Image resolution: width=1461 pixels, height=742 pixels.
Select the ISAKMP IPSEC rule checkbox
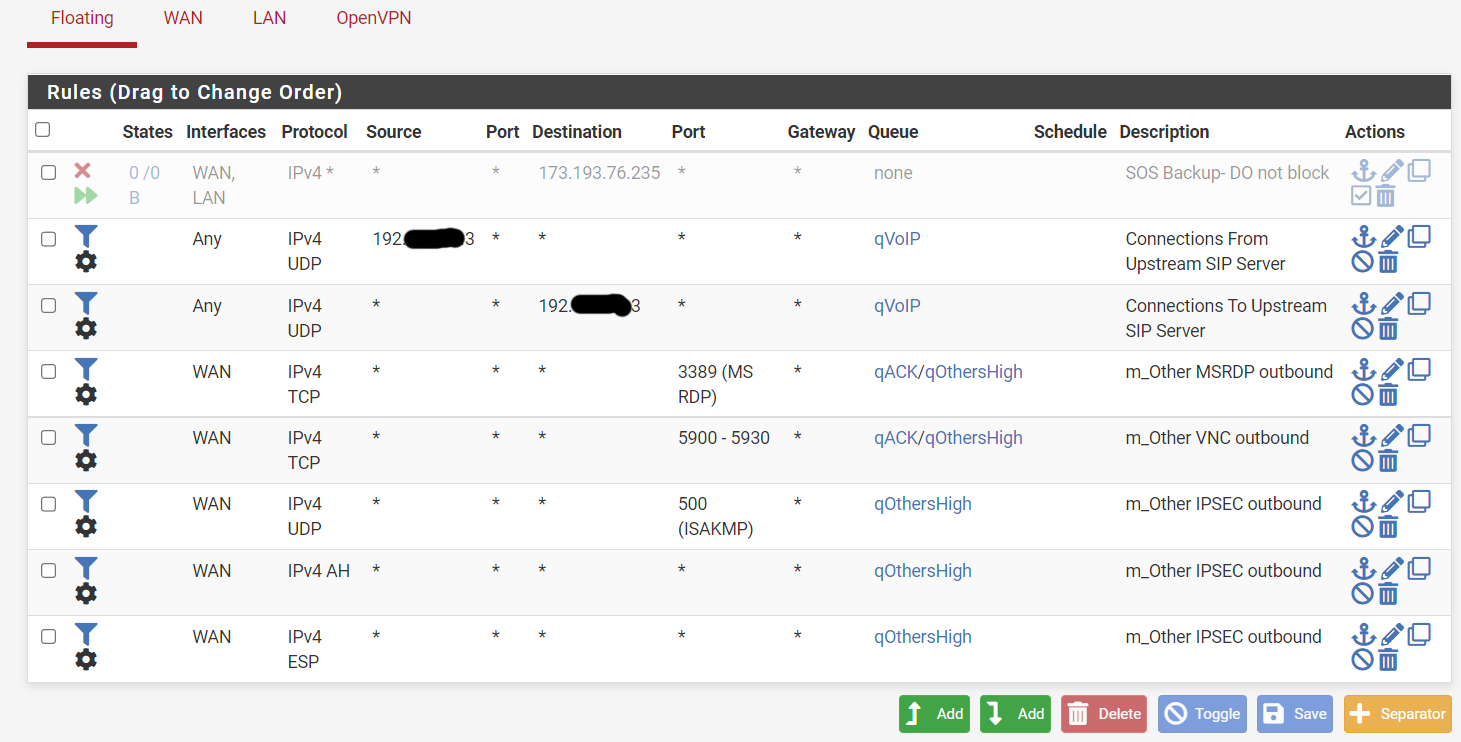pos(48,504)
